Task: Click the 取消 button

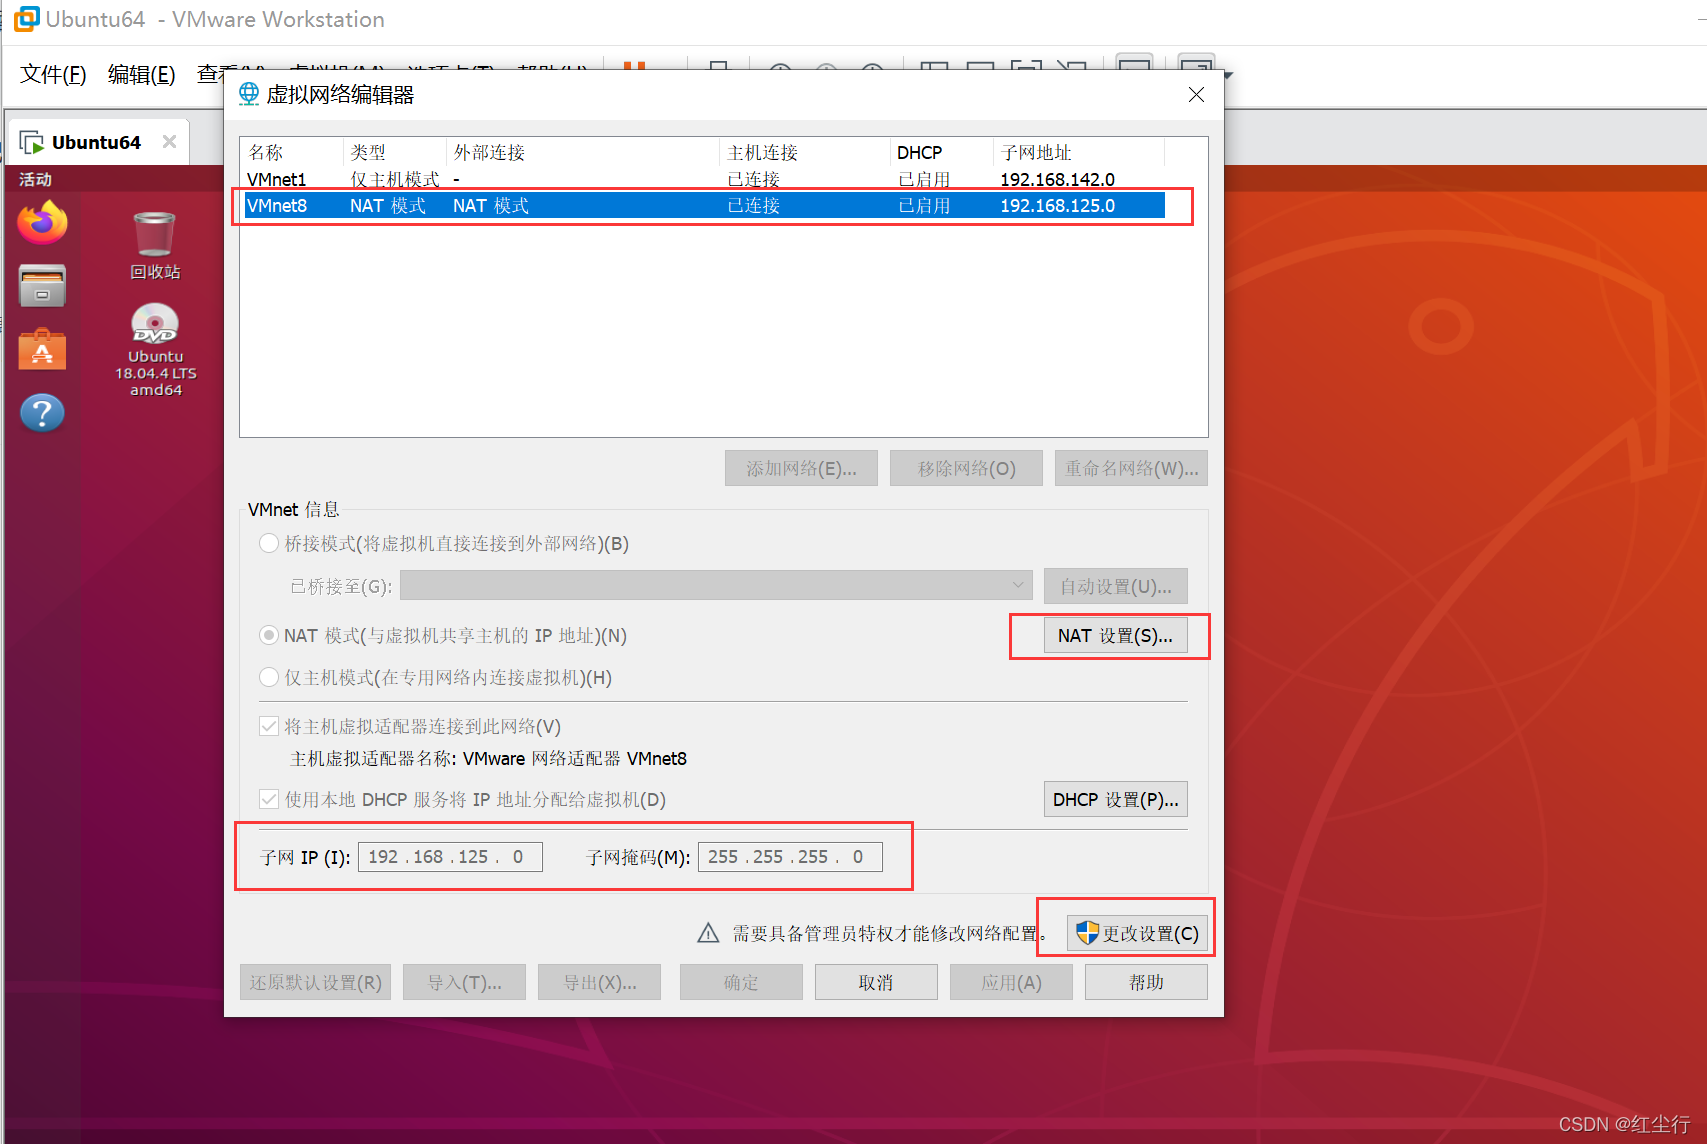Action: click(876, 982)
